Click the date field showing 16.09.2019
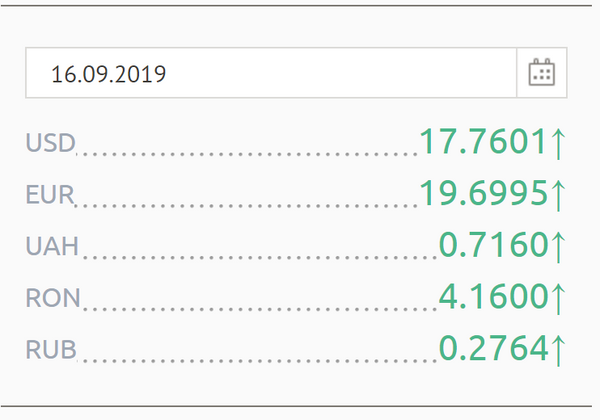Viewport: 600px width, 420px height. pos(271,73)
